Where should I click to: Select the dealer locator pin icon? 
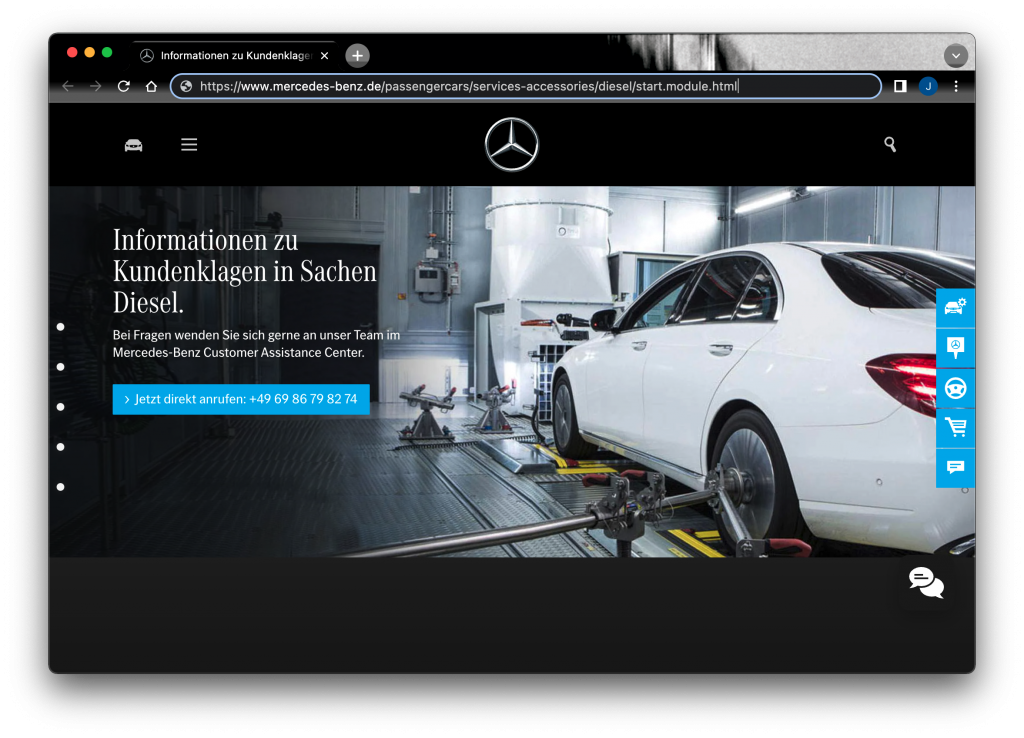[x=955, y=348]
